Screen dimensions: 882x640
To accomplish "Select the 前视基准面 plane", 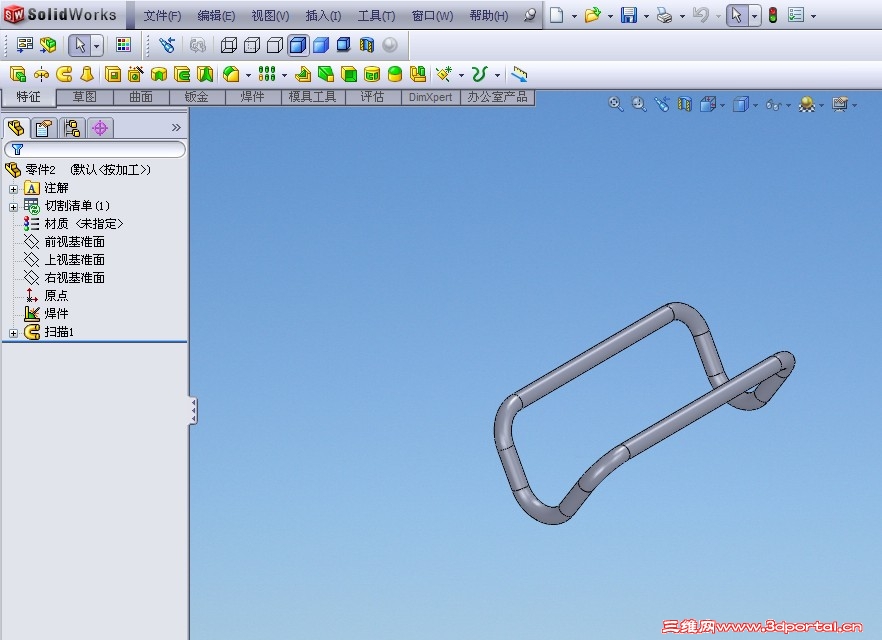I will (74, 242).
